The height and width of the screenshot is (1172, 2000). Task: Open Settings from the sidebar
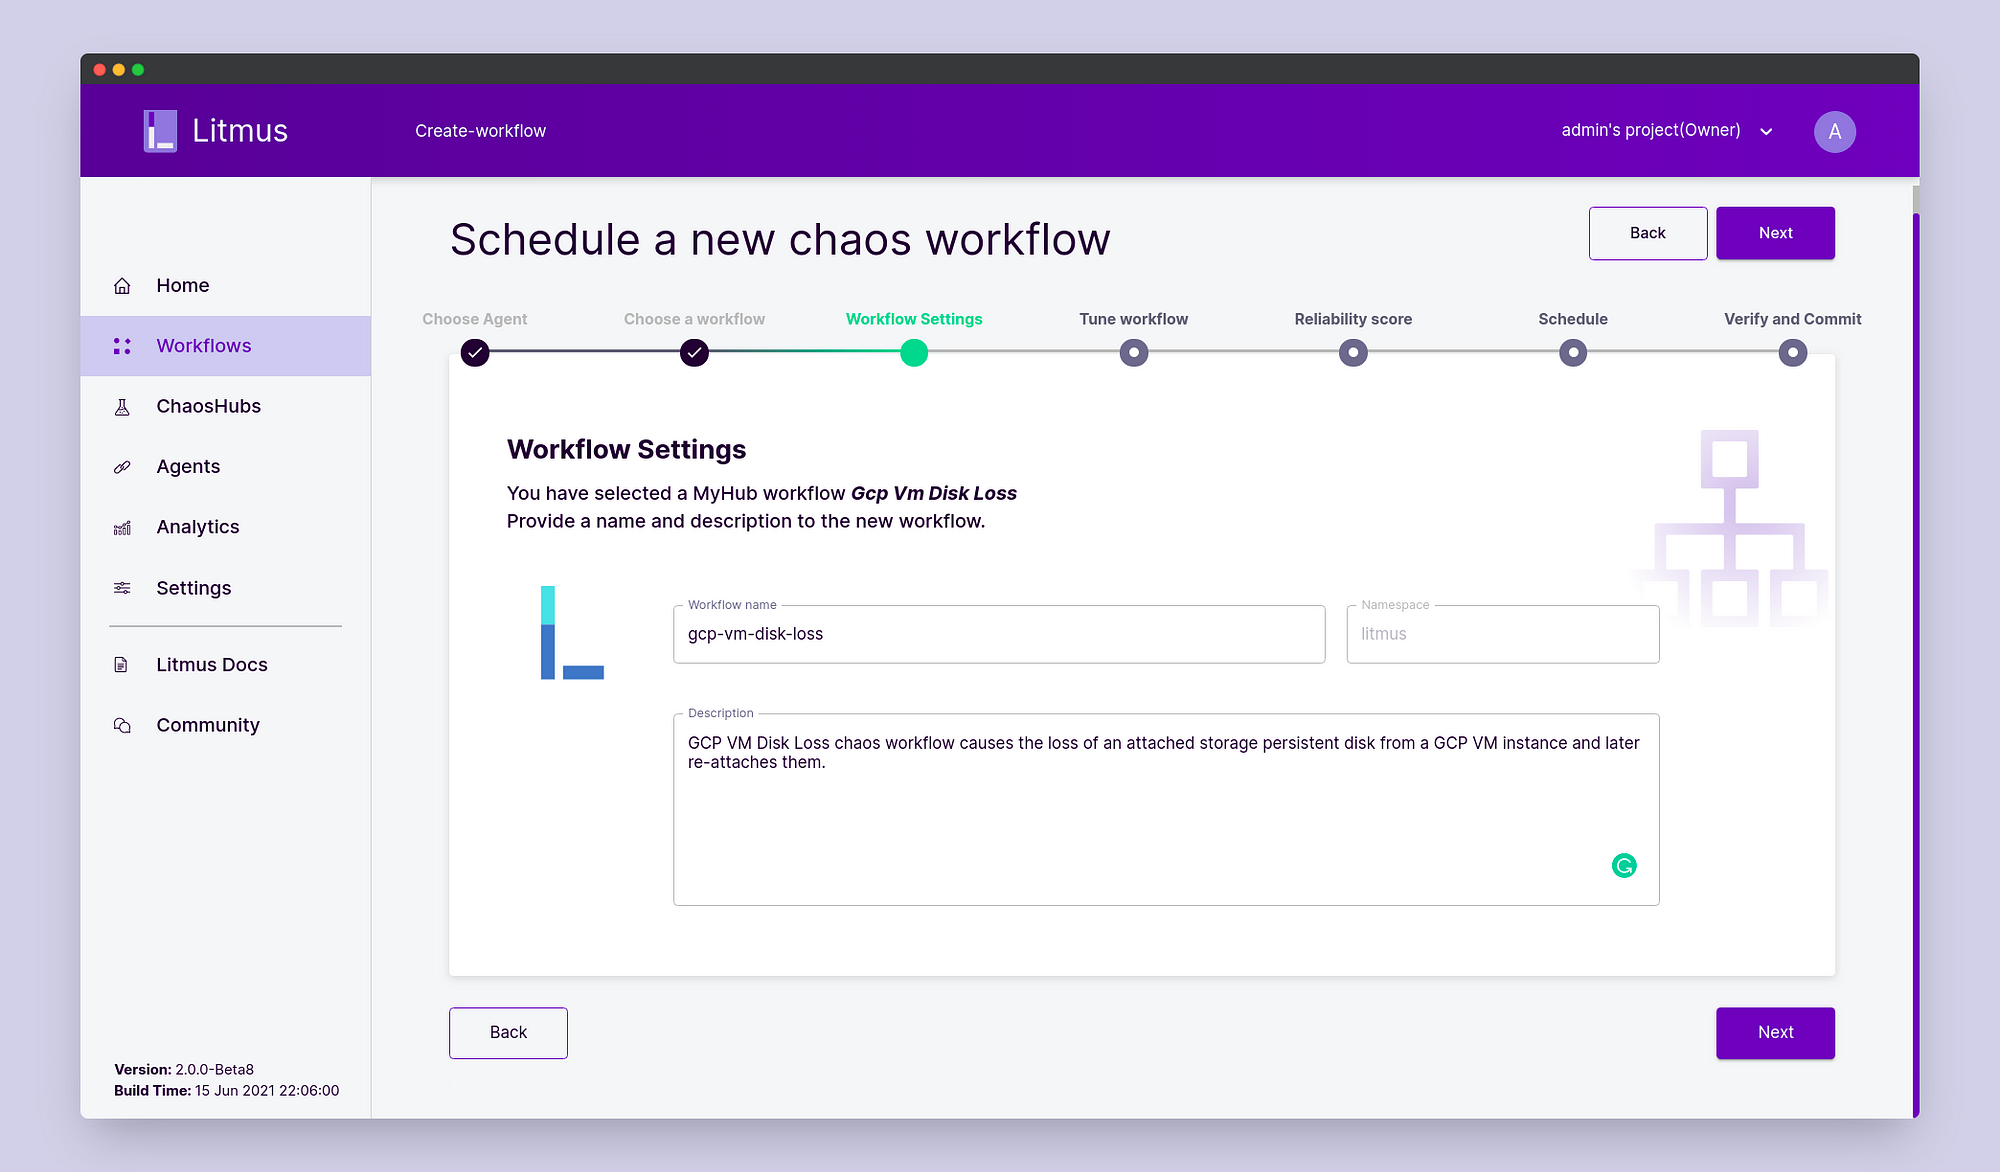pyautogui.click(x=225, y=588)
